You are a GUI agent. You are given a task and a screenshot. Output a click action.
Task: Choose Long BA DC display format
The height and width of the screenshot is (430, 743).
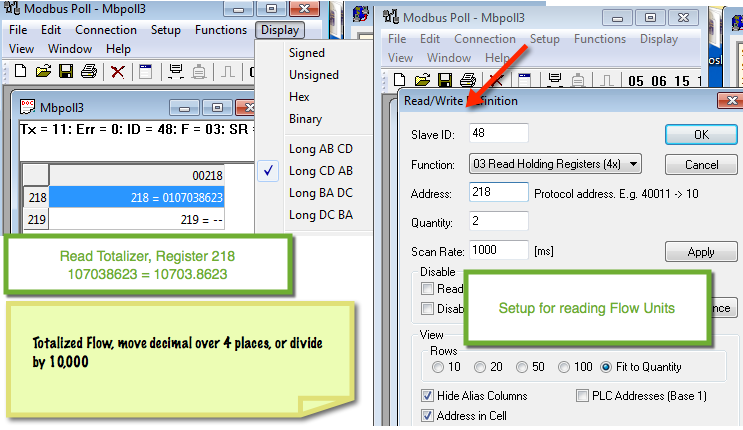[x=321, y=193]
